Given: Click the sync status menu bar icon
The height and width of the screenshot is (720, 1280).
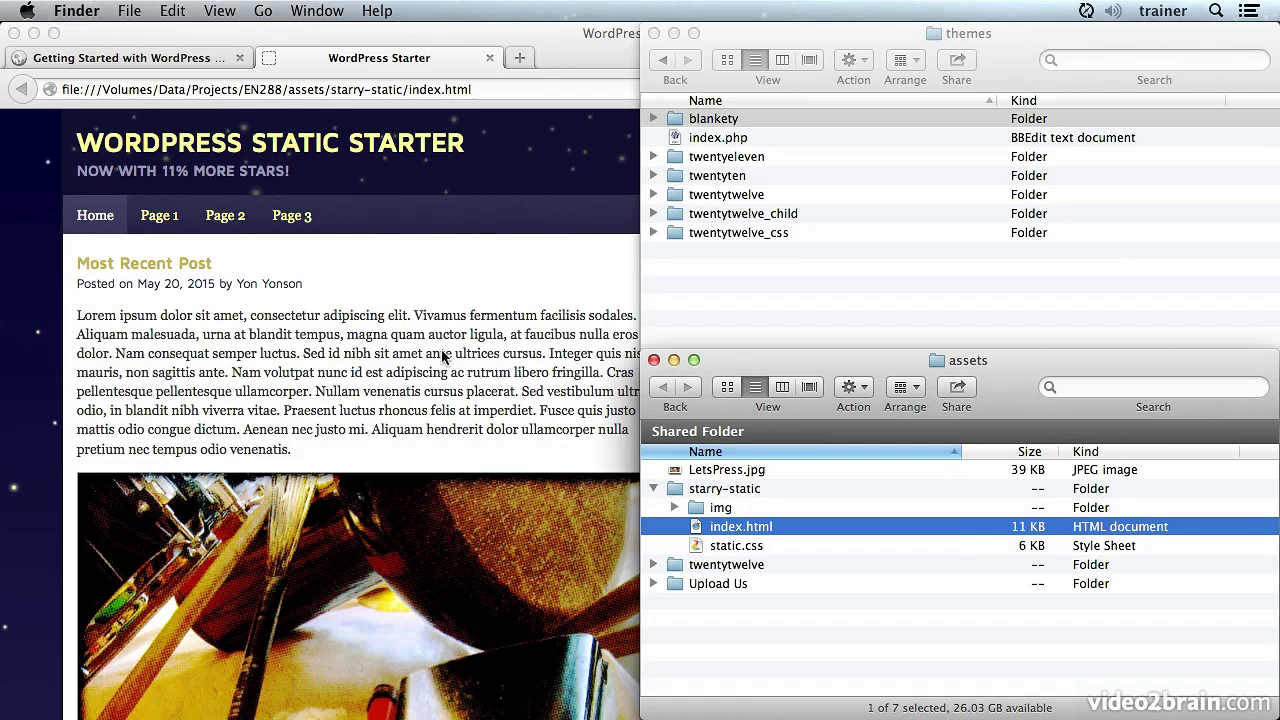Looking at the screenshot, I should point(1086,11).
